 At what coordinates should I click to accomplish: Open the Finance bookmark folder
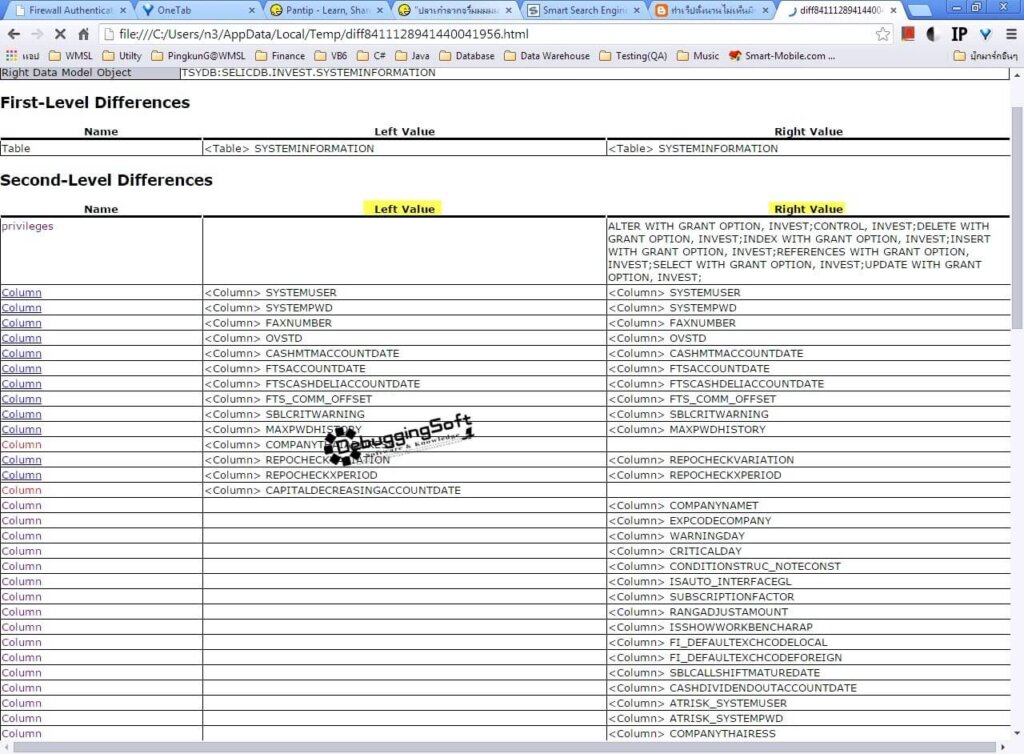click(280, 56)
